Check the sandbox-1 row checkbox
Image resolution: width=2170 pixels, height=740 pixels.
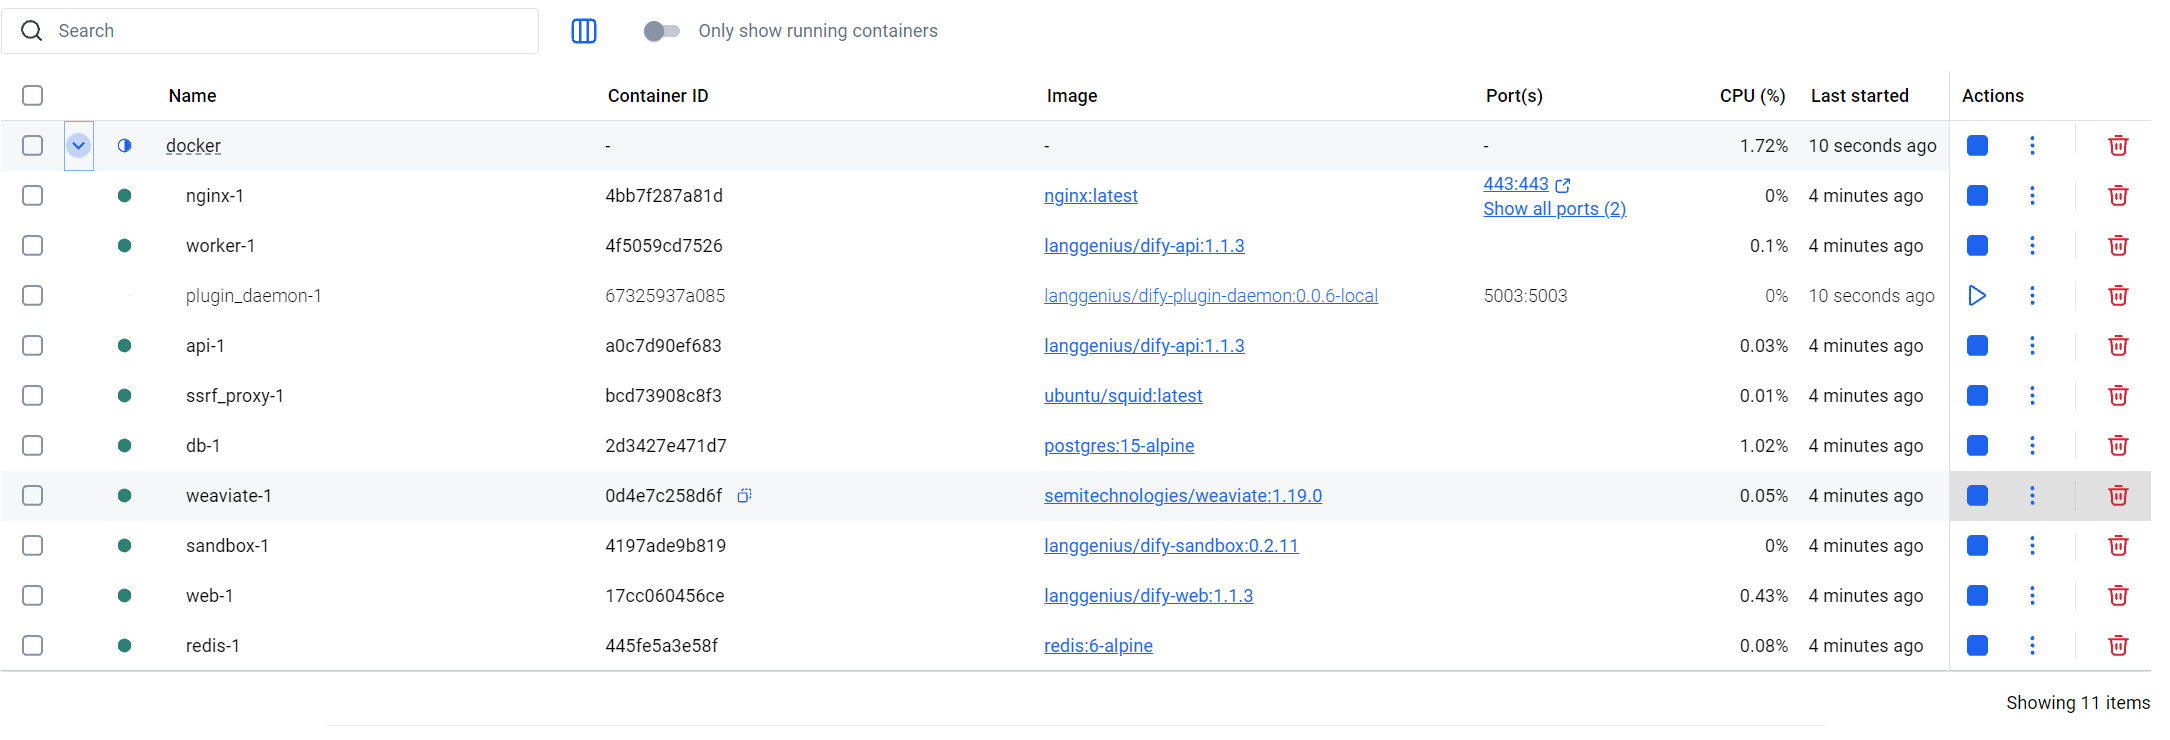pyautogui.click(x=33, y=545)
